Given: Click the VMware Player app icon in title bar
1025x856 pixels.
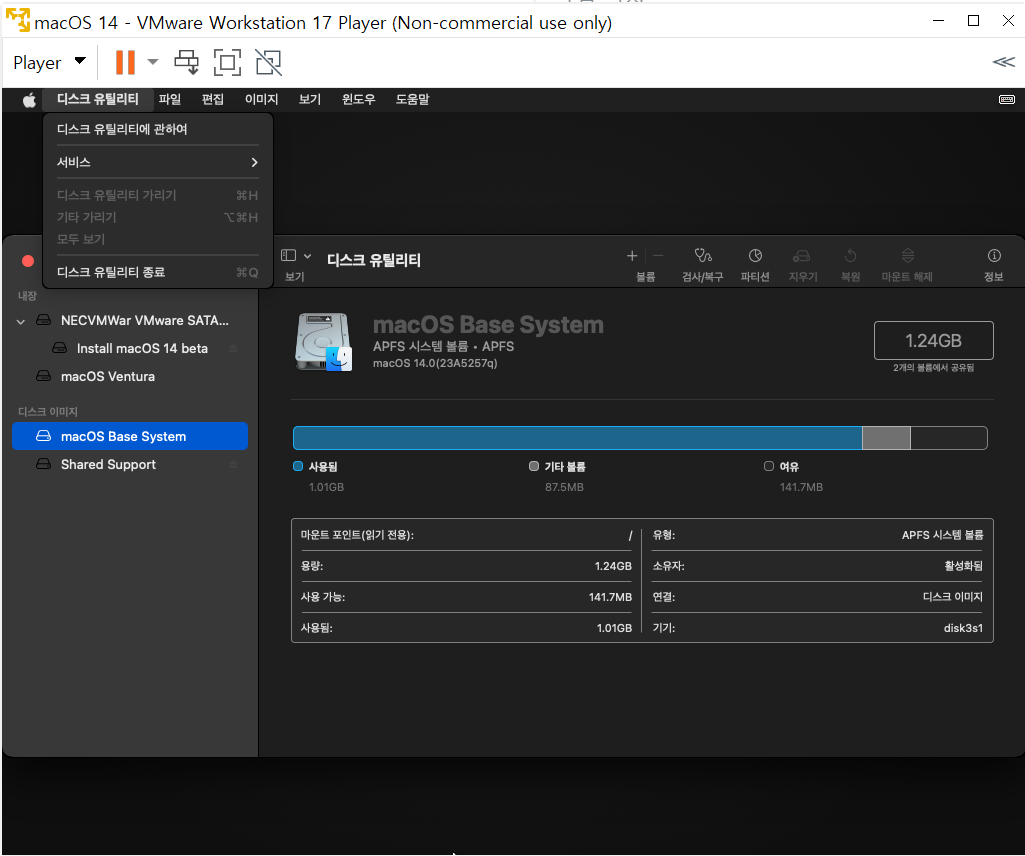Looking at the screenshot, I should coord(18,20).
